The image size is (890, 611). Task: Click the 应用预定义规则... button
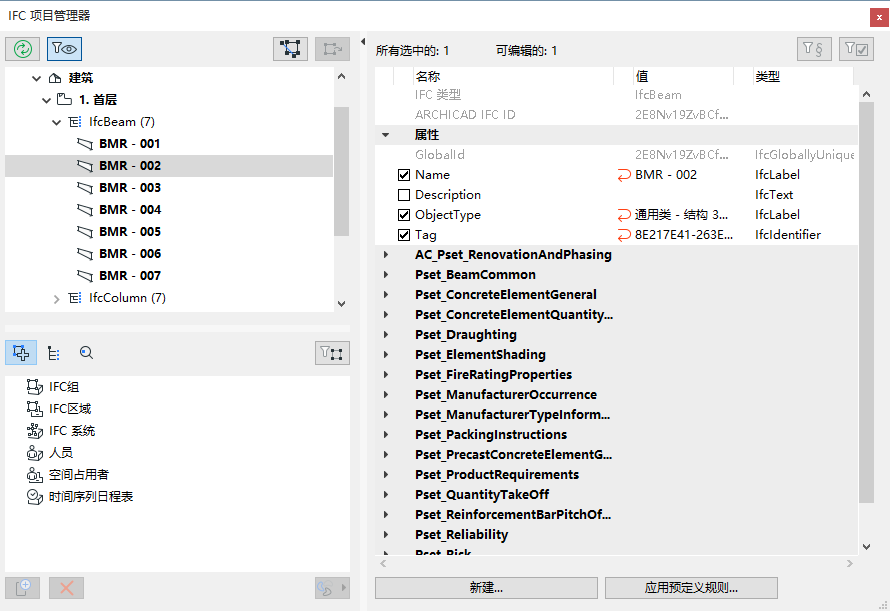691,588
